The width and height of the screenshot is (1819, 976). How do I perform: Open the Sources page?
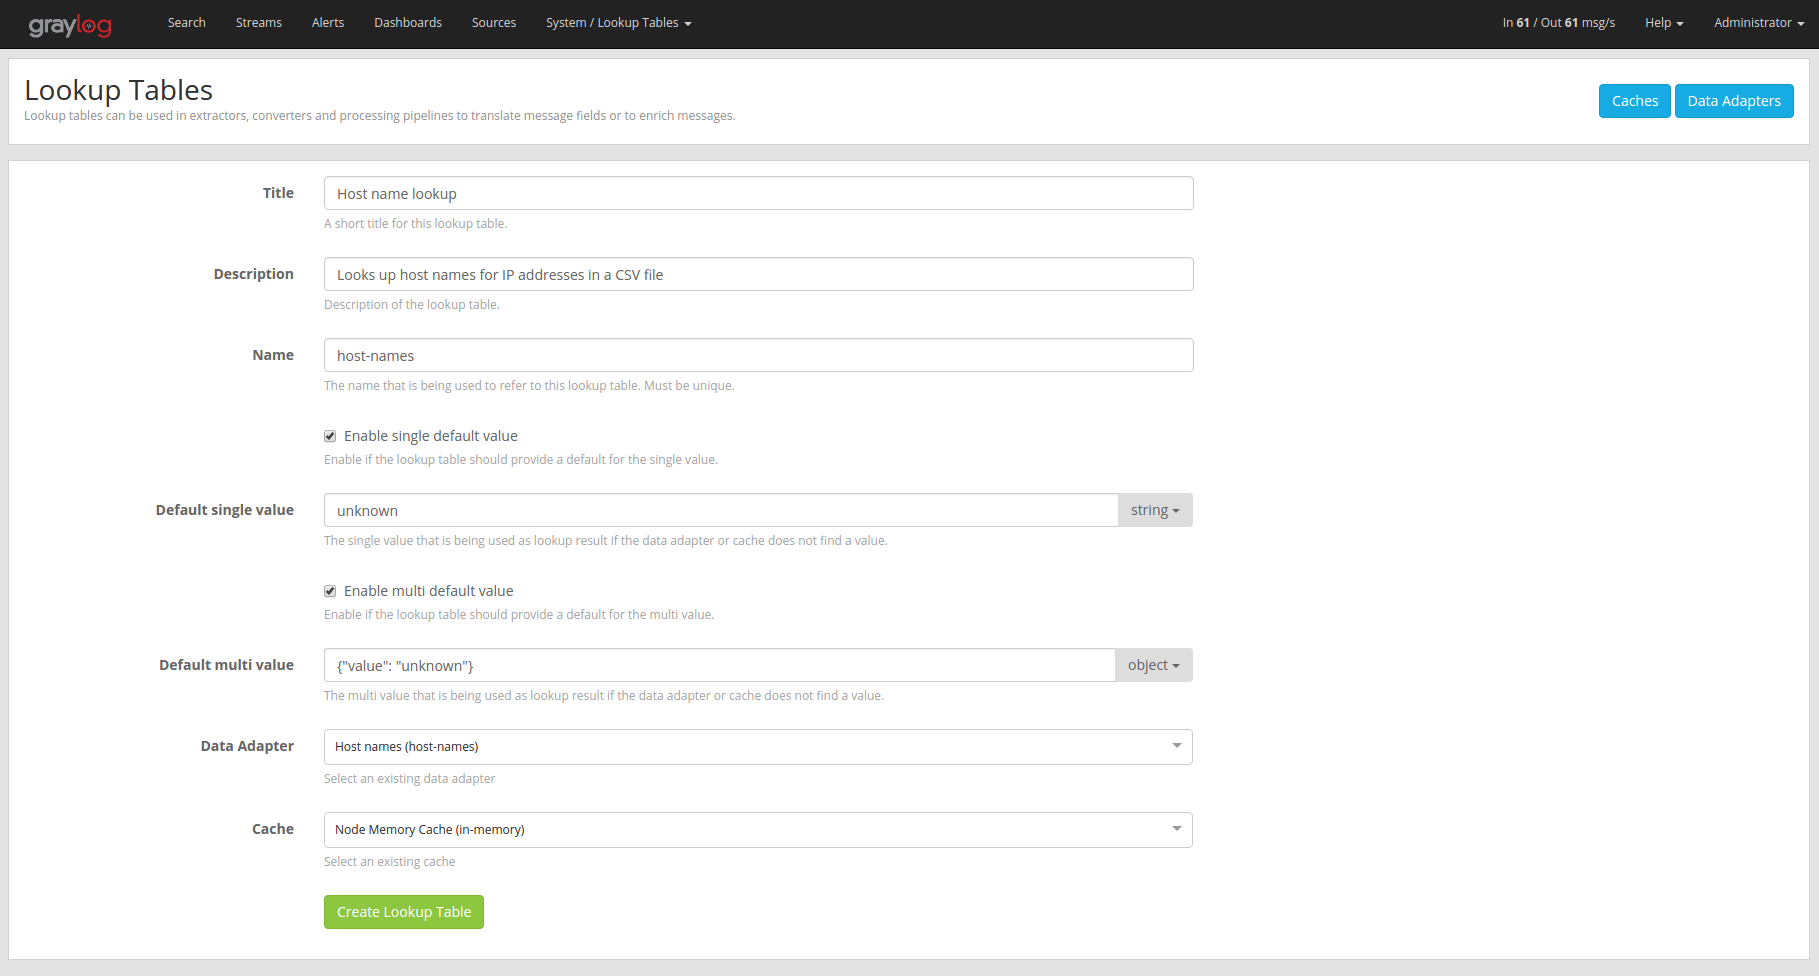click(x=493, y=22)
